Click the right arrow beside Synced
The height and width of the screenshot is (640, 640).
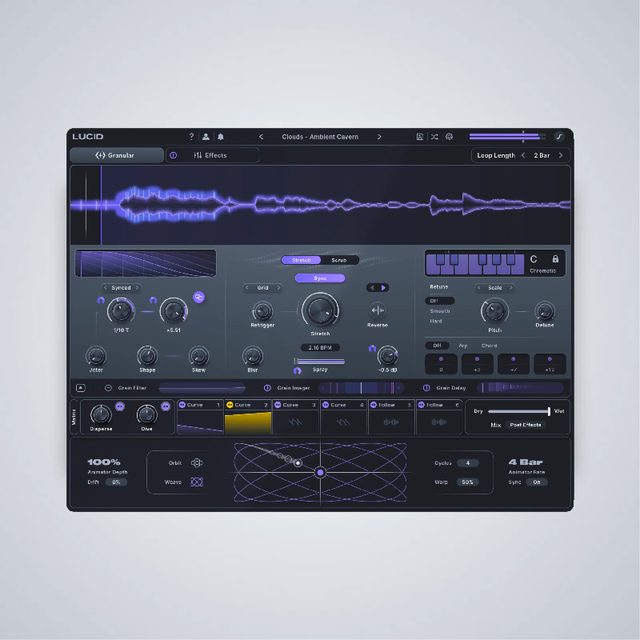(x=138, y=288)
